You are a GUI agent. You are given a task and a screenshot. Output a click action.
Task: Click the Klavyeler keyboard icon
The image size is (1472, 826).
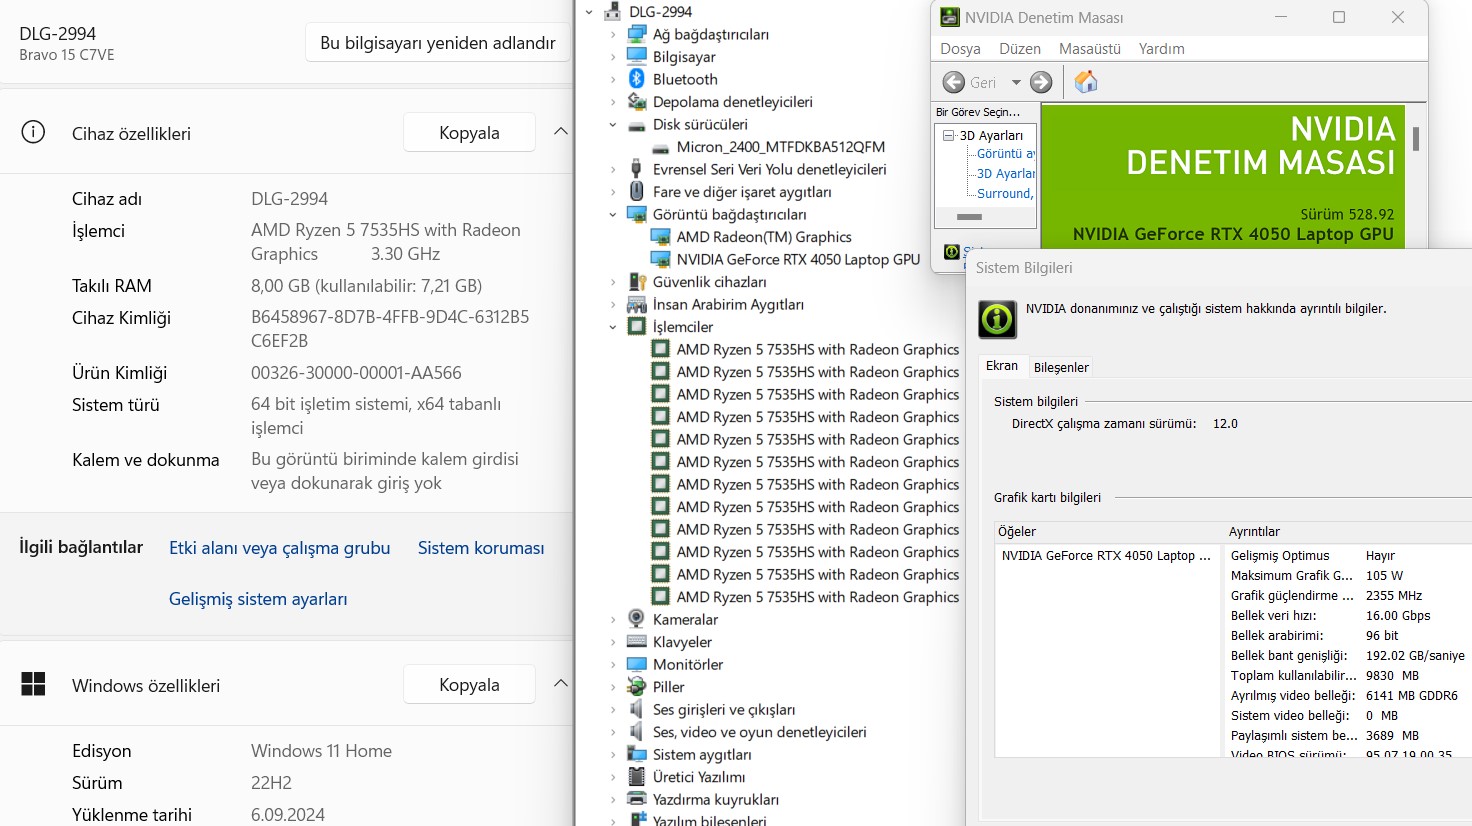point(636,642)
